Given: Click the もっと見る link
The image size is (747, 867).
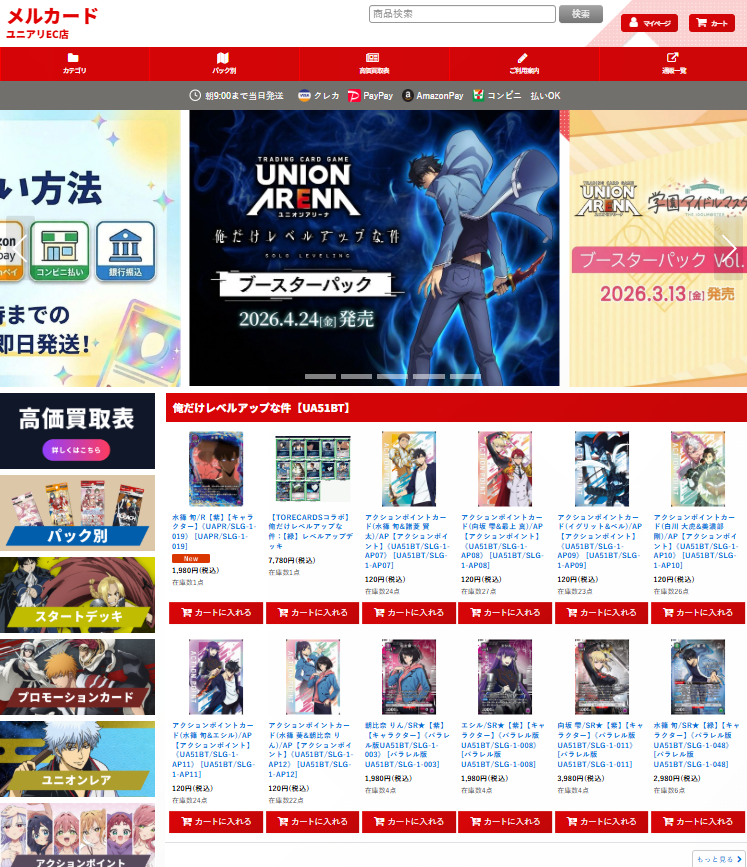Looking at the screenshot, I should click(719, 859).
